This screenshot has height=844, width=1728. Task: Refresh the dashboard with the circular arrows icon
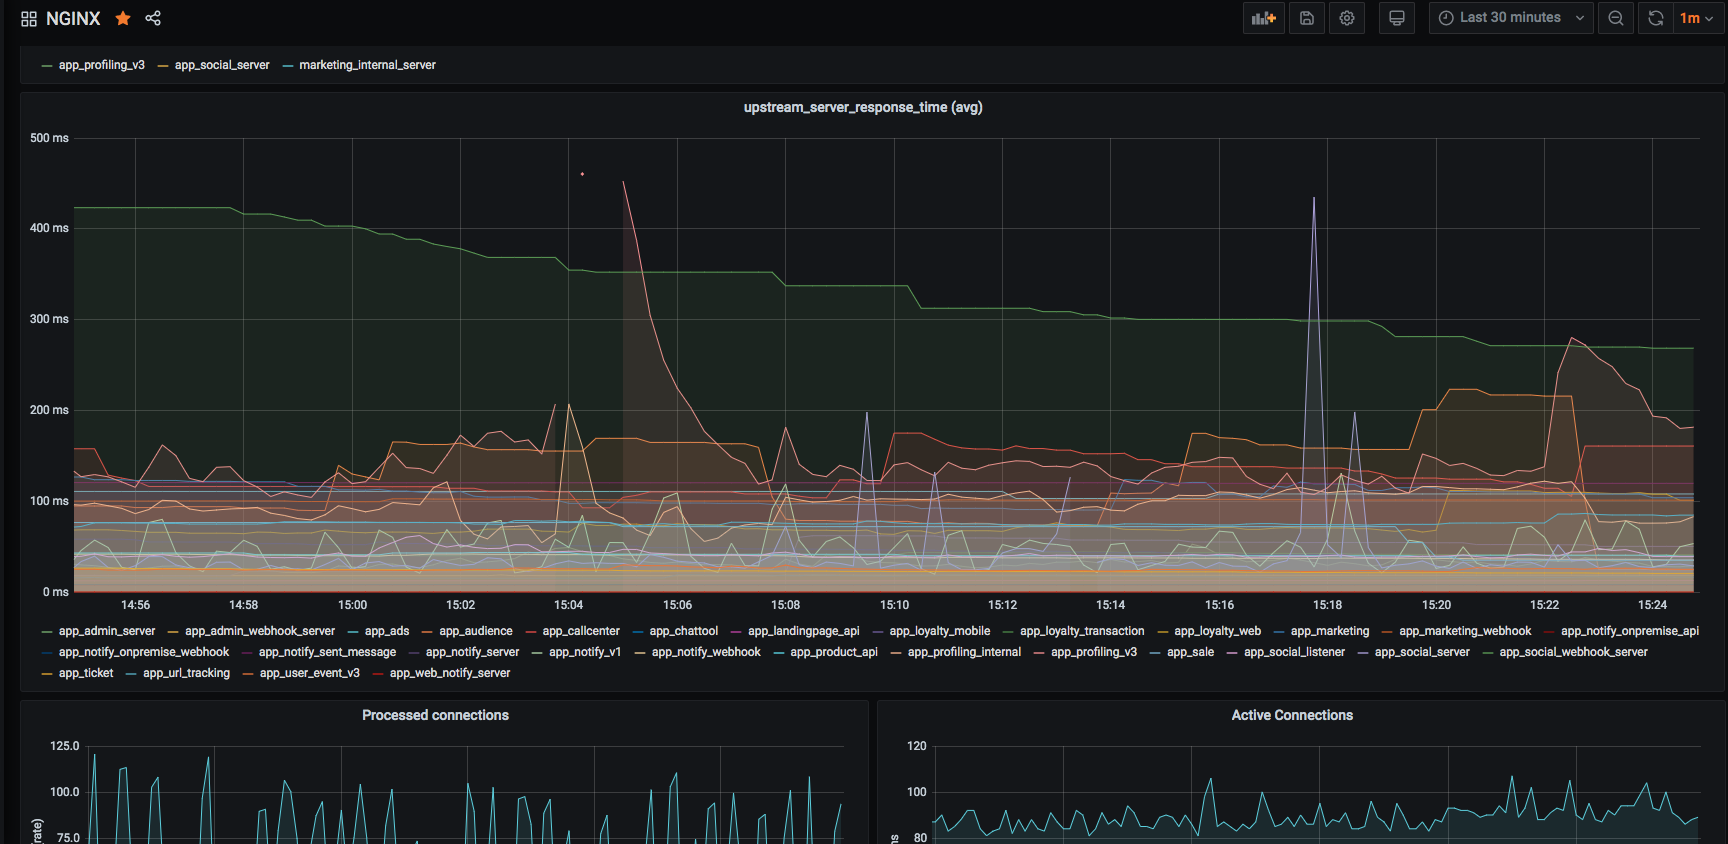click(x=1656, y=18)
